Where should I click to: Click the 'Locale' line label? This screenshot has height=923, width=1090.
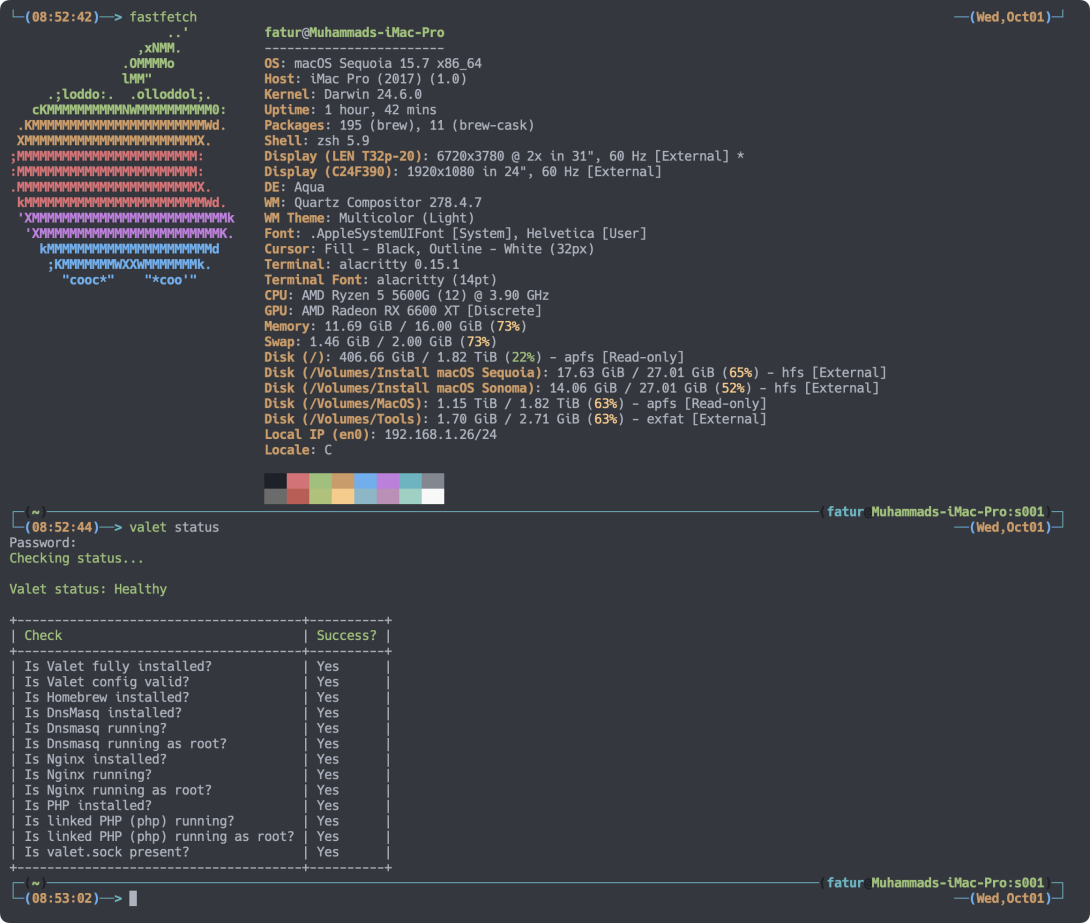(x=286, y=450)
